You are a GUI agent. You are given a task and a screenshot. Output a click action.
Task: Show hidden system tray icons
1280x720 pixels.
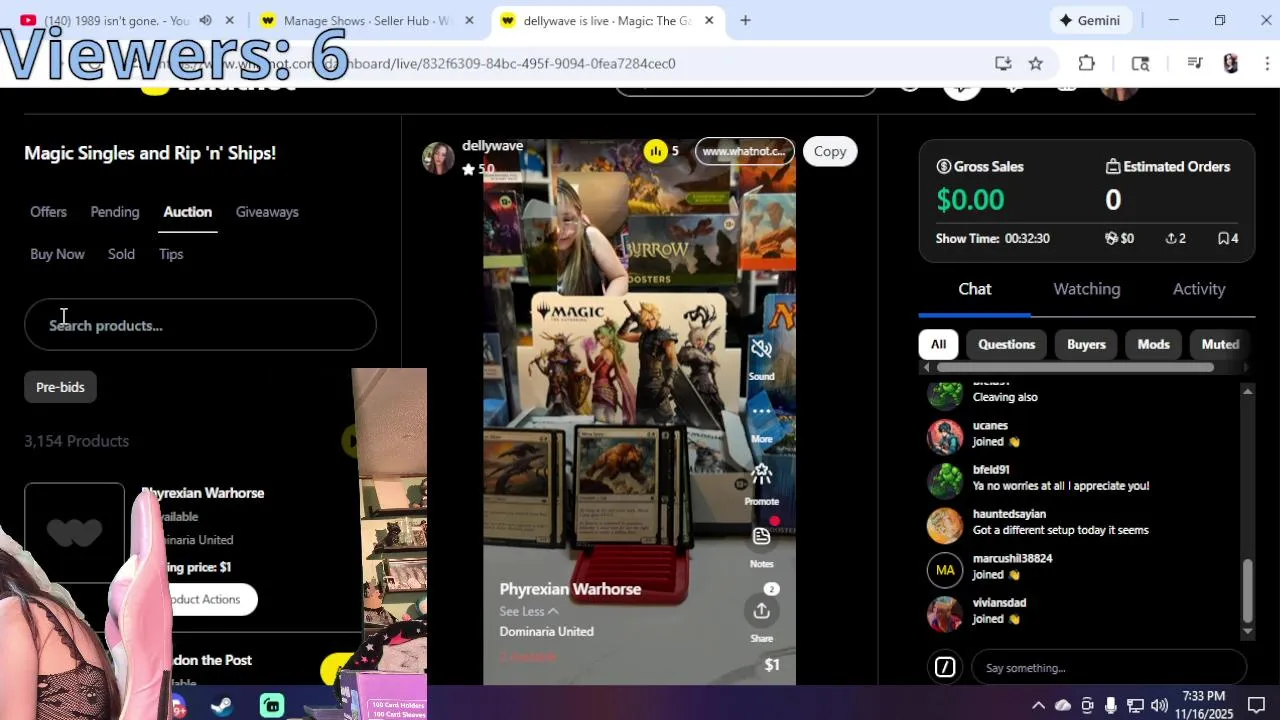tap(1038, 705)
